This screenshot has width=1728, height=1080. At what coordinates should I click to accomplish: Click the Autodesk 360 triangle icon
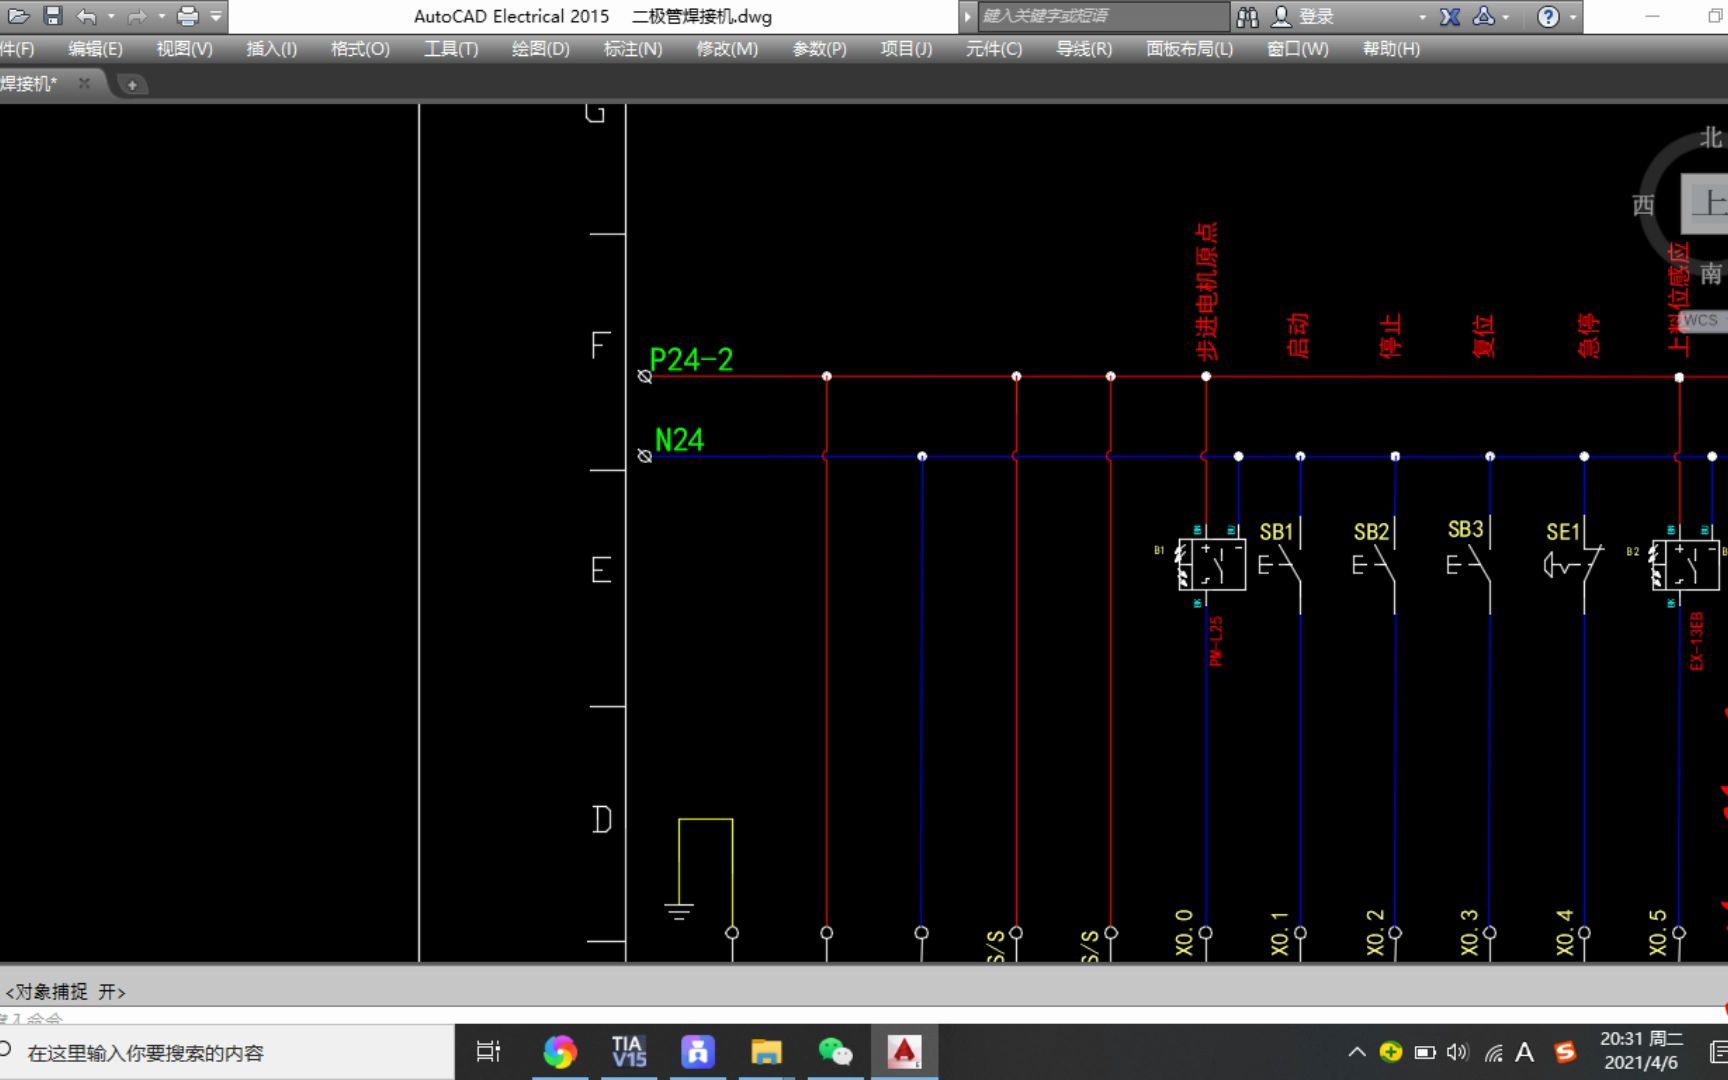click(1485, 16)
